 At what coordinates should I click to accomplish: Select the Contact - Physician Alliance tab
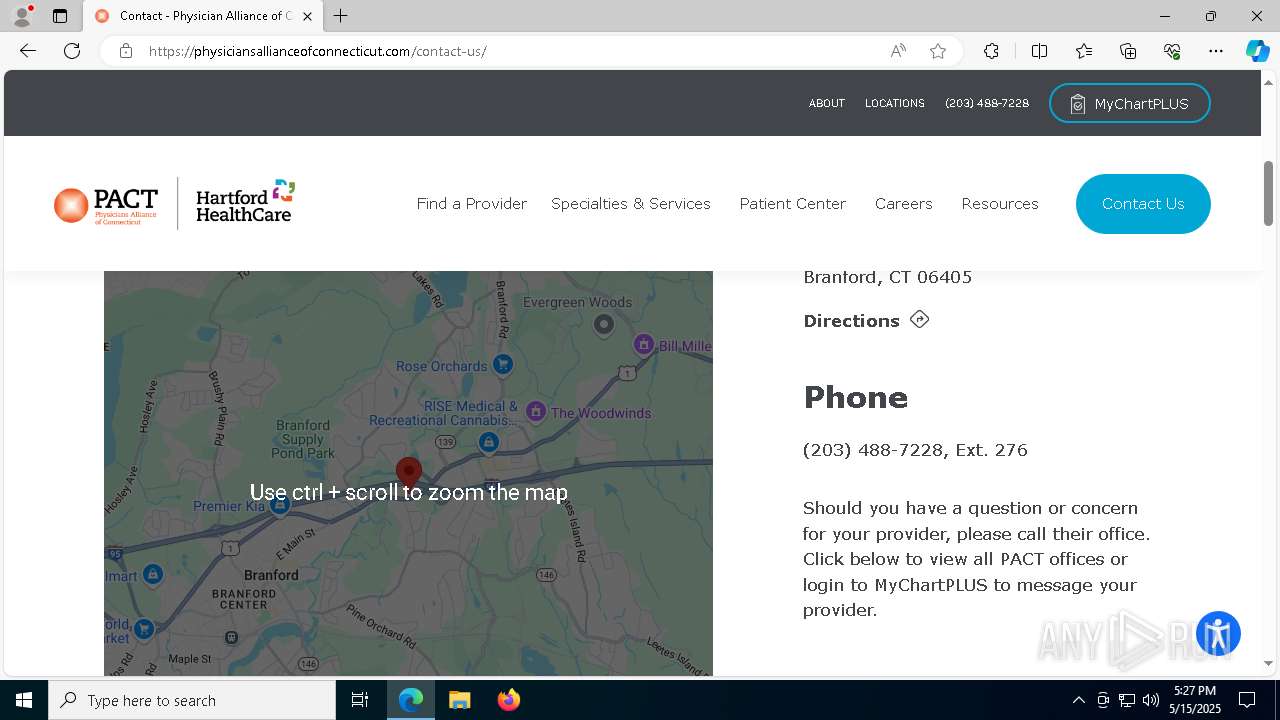(202, 16)
